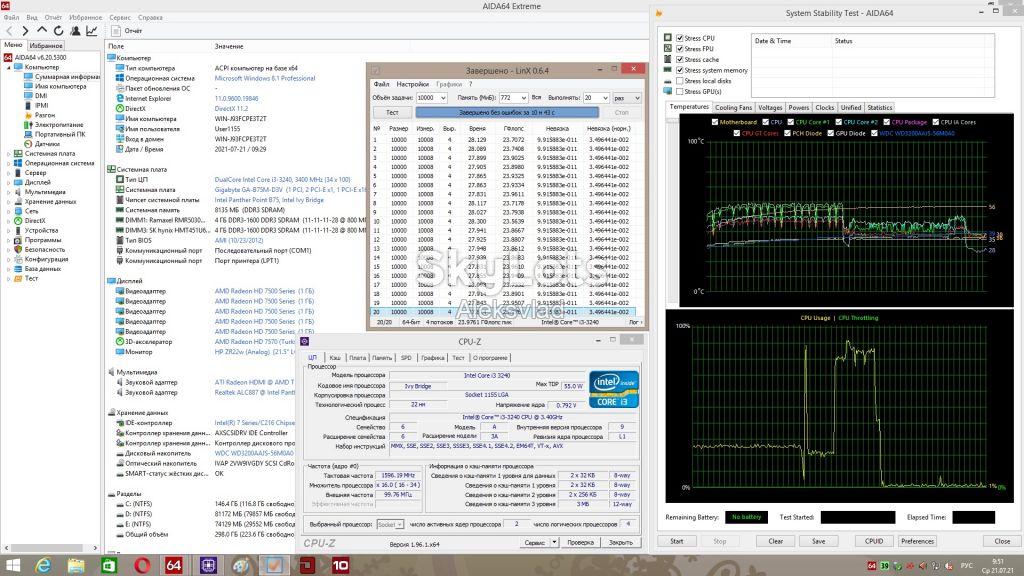This screenshot has width=1024, height=576.
Task: Click the AIDA64 horizontal scrollbar at bottom
Action: click(x=50, y=548)
